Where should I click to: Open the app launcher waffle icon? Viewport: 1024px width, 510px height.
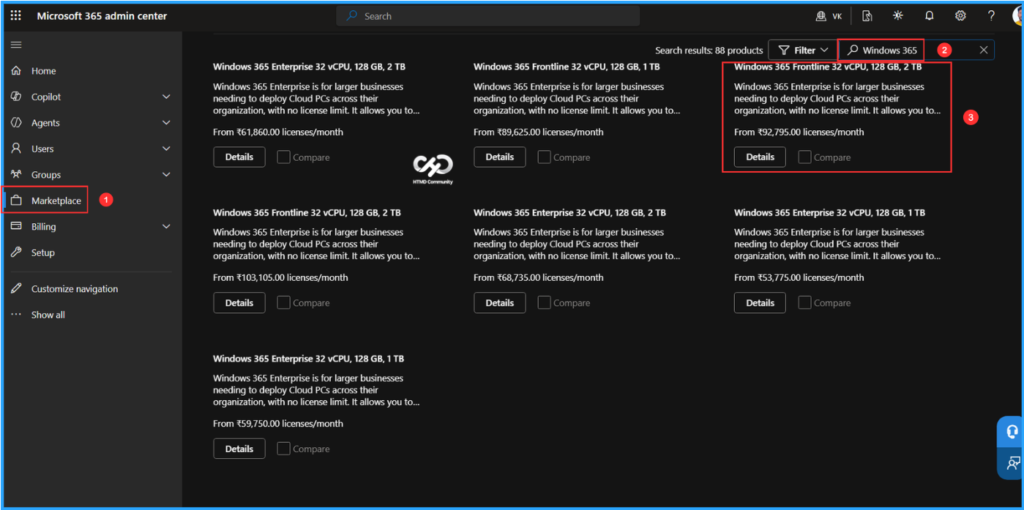click(x=16, y=16)
